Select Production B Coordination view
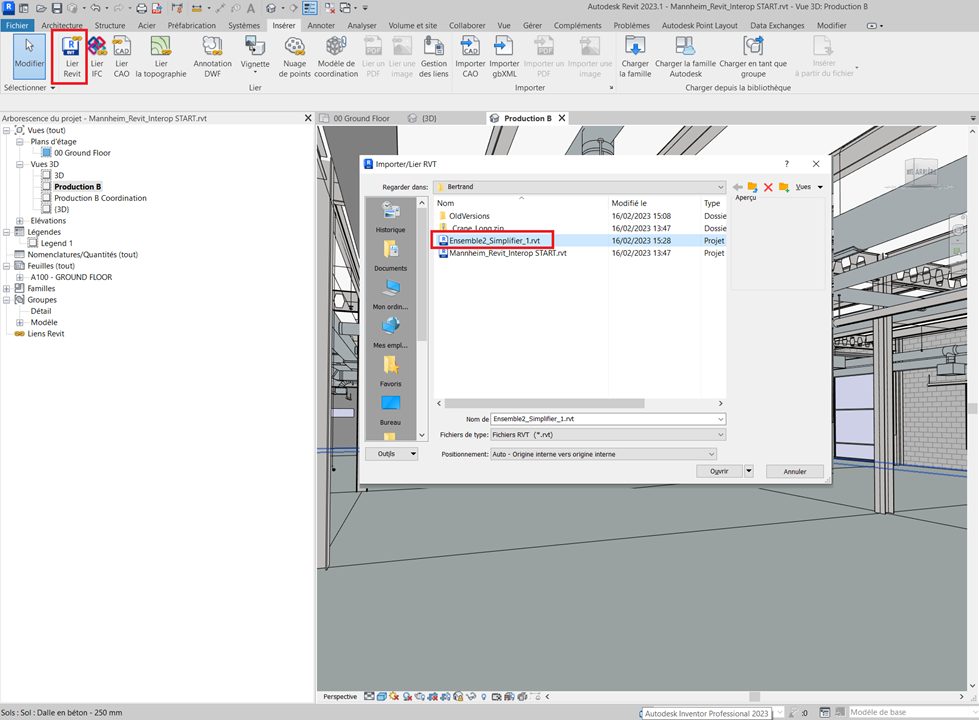This screenshot has width=979, height=720. coord(100,198)
